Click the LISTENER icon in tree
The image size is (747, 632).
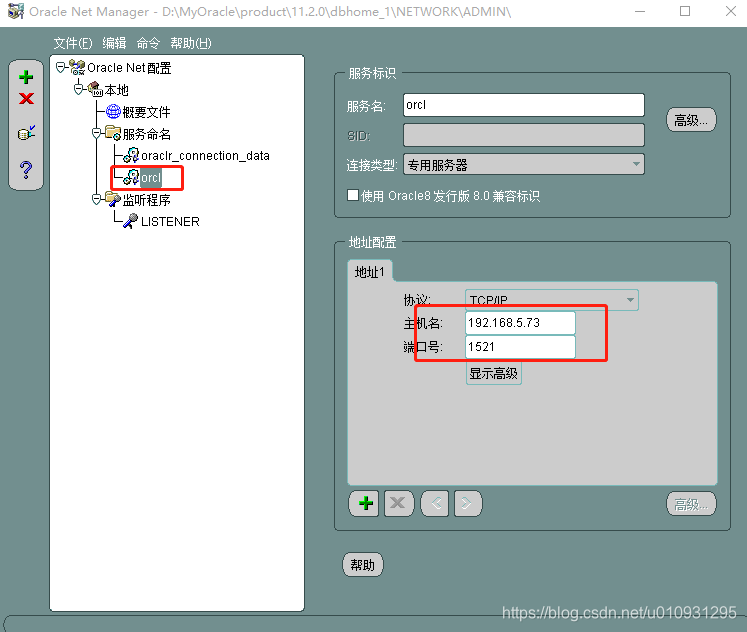coord(131,221)
